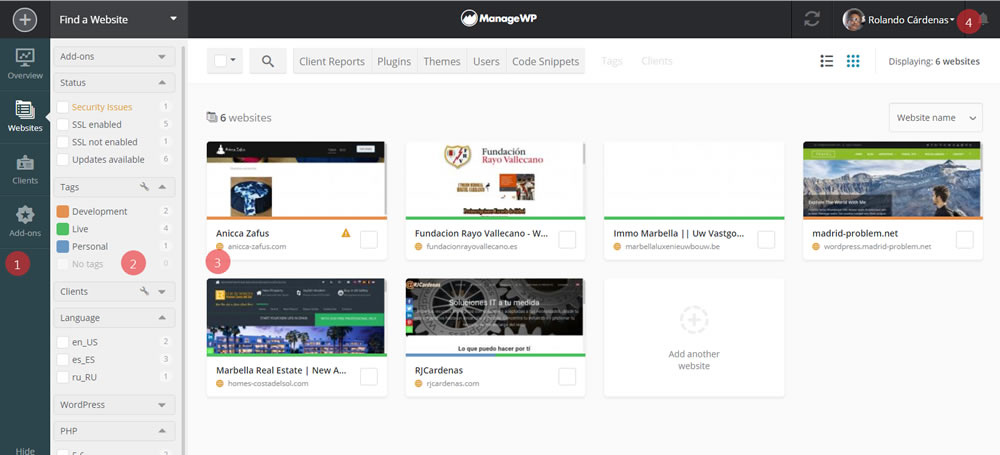Click the status dot beside homes-costadelsol.com

[220, 384]
